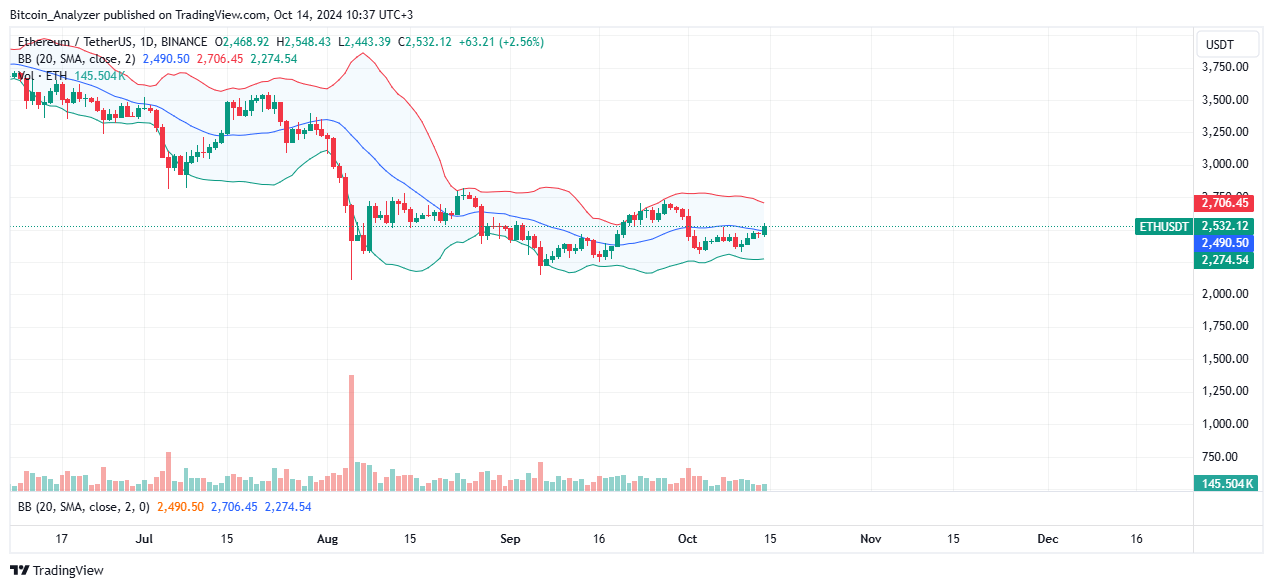The height and width of the screenshot is (588, 1273).
Task: Click the ETHUSDT price line label
Action: pos(1165,227)
